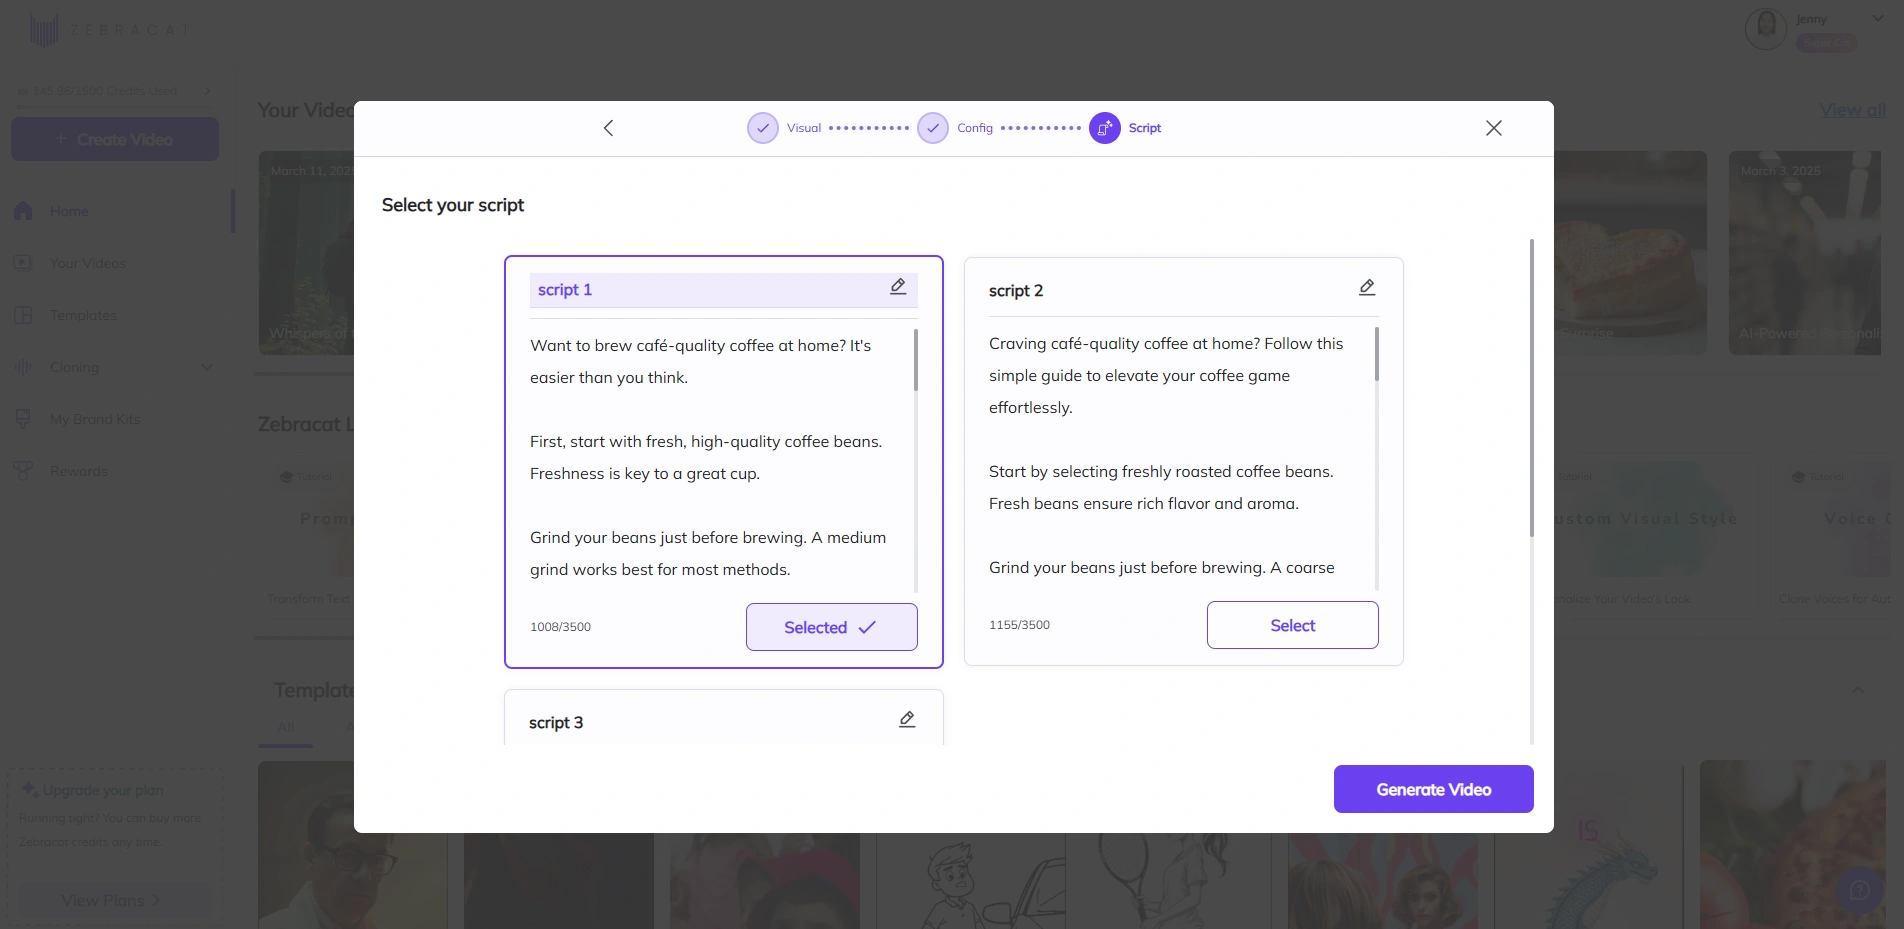Click the View all link

(x=1853, y=110)
